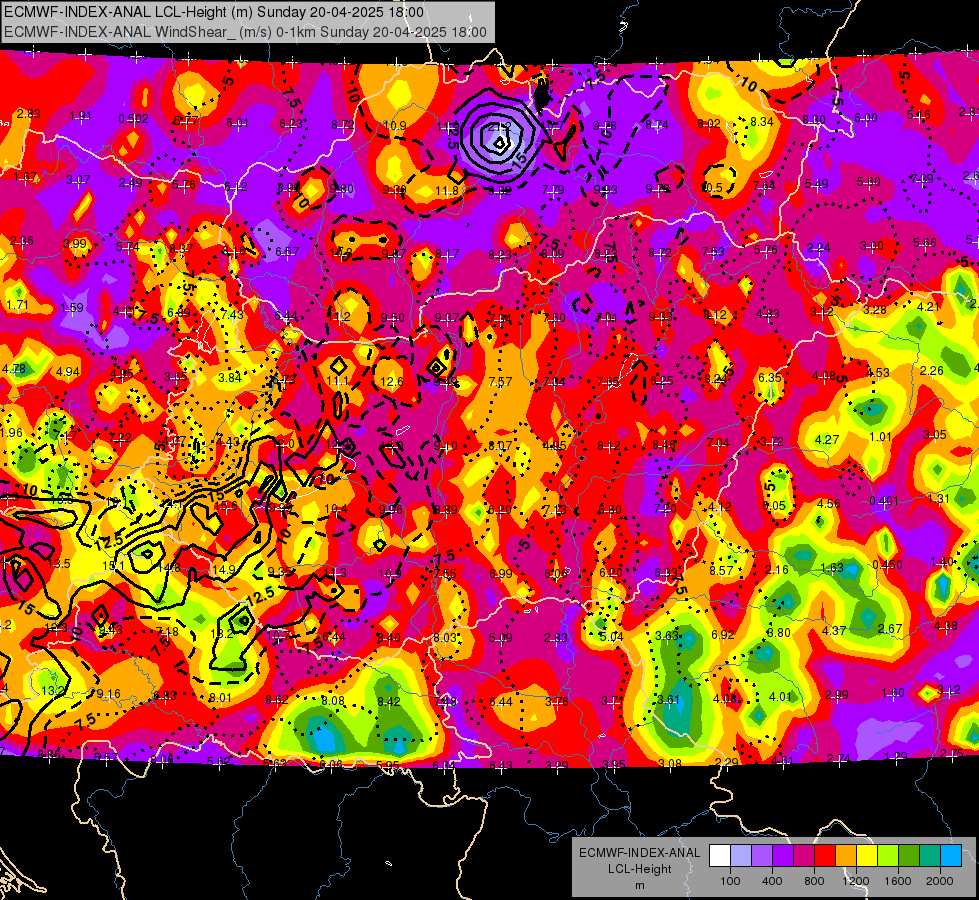Viewport: 979px width, 900px height.
Task: Click the grid value 3.07
Action: click(78, 180)
